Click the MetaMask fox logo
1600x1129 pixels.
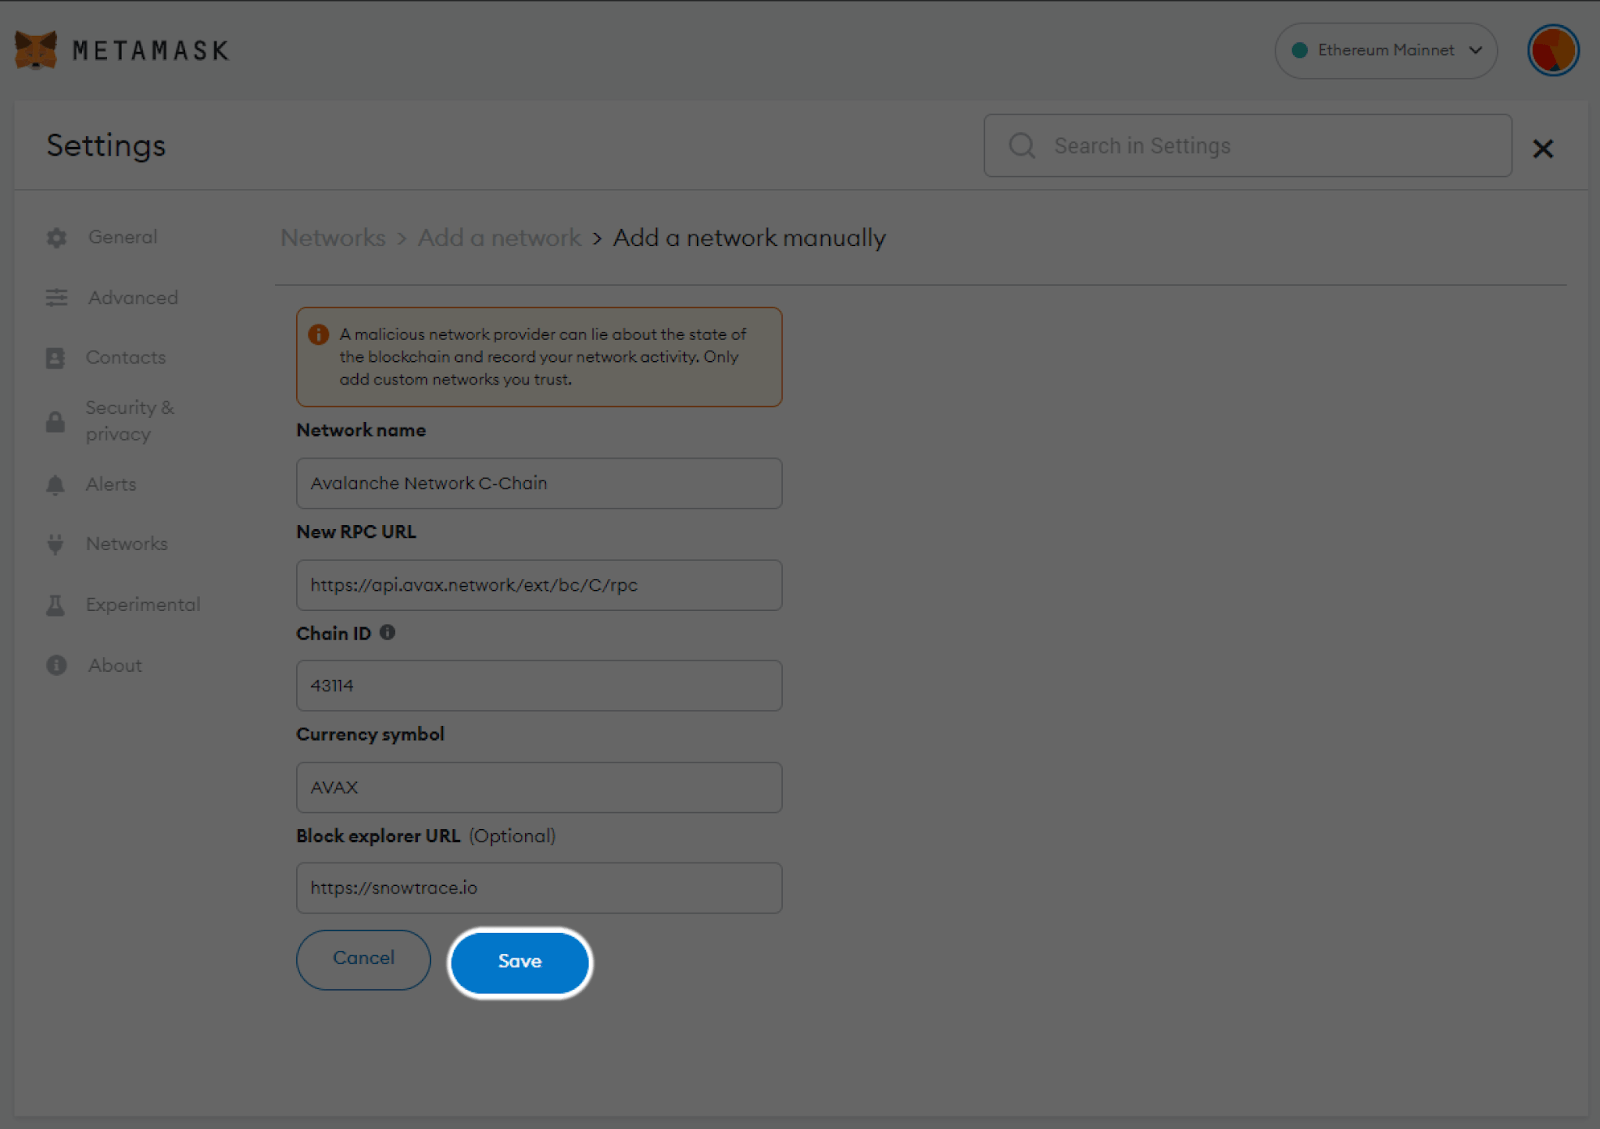click(x=36, y=50)
